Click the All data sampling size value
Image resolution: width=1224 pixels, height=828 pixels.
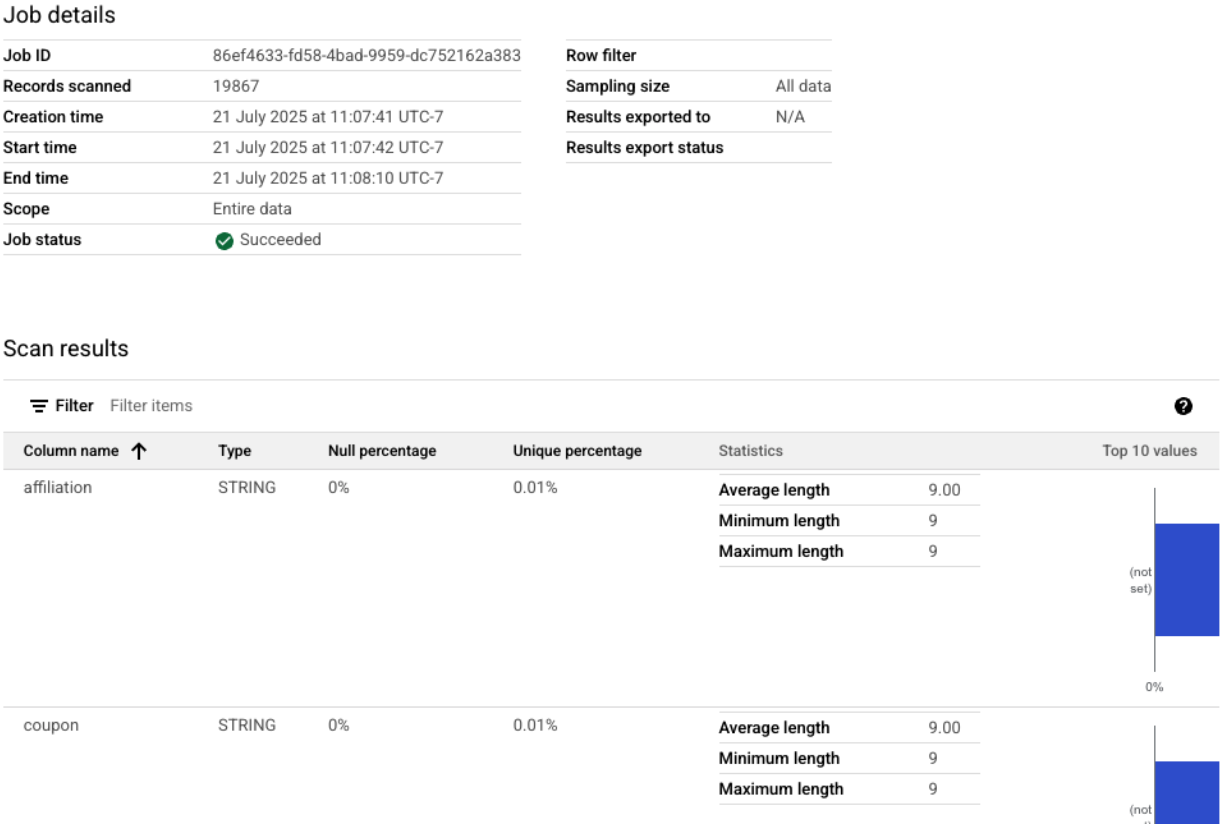point(803,86)
